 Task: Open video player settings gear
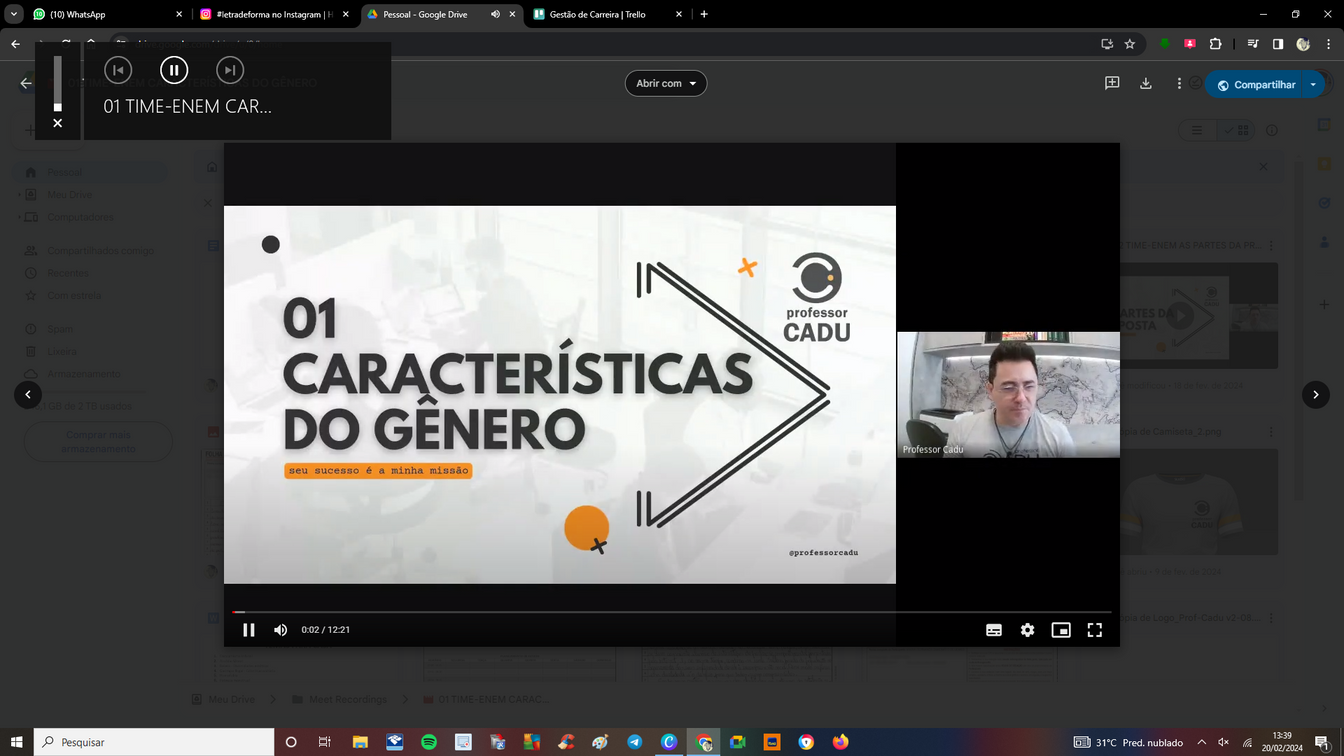(x=1027, y=630)
